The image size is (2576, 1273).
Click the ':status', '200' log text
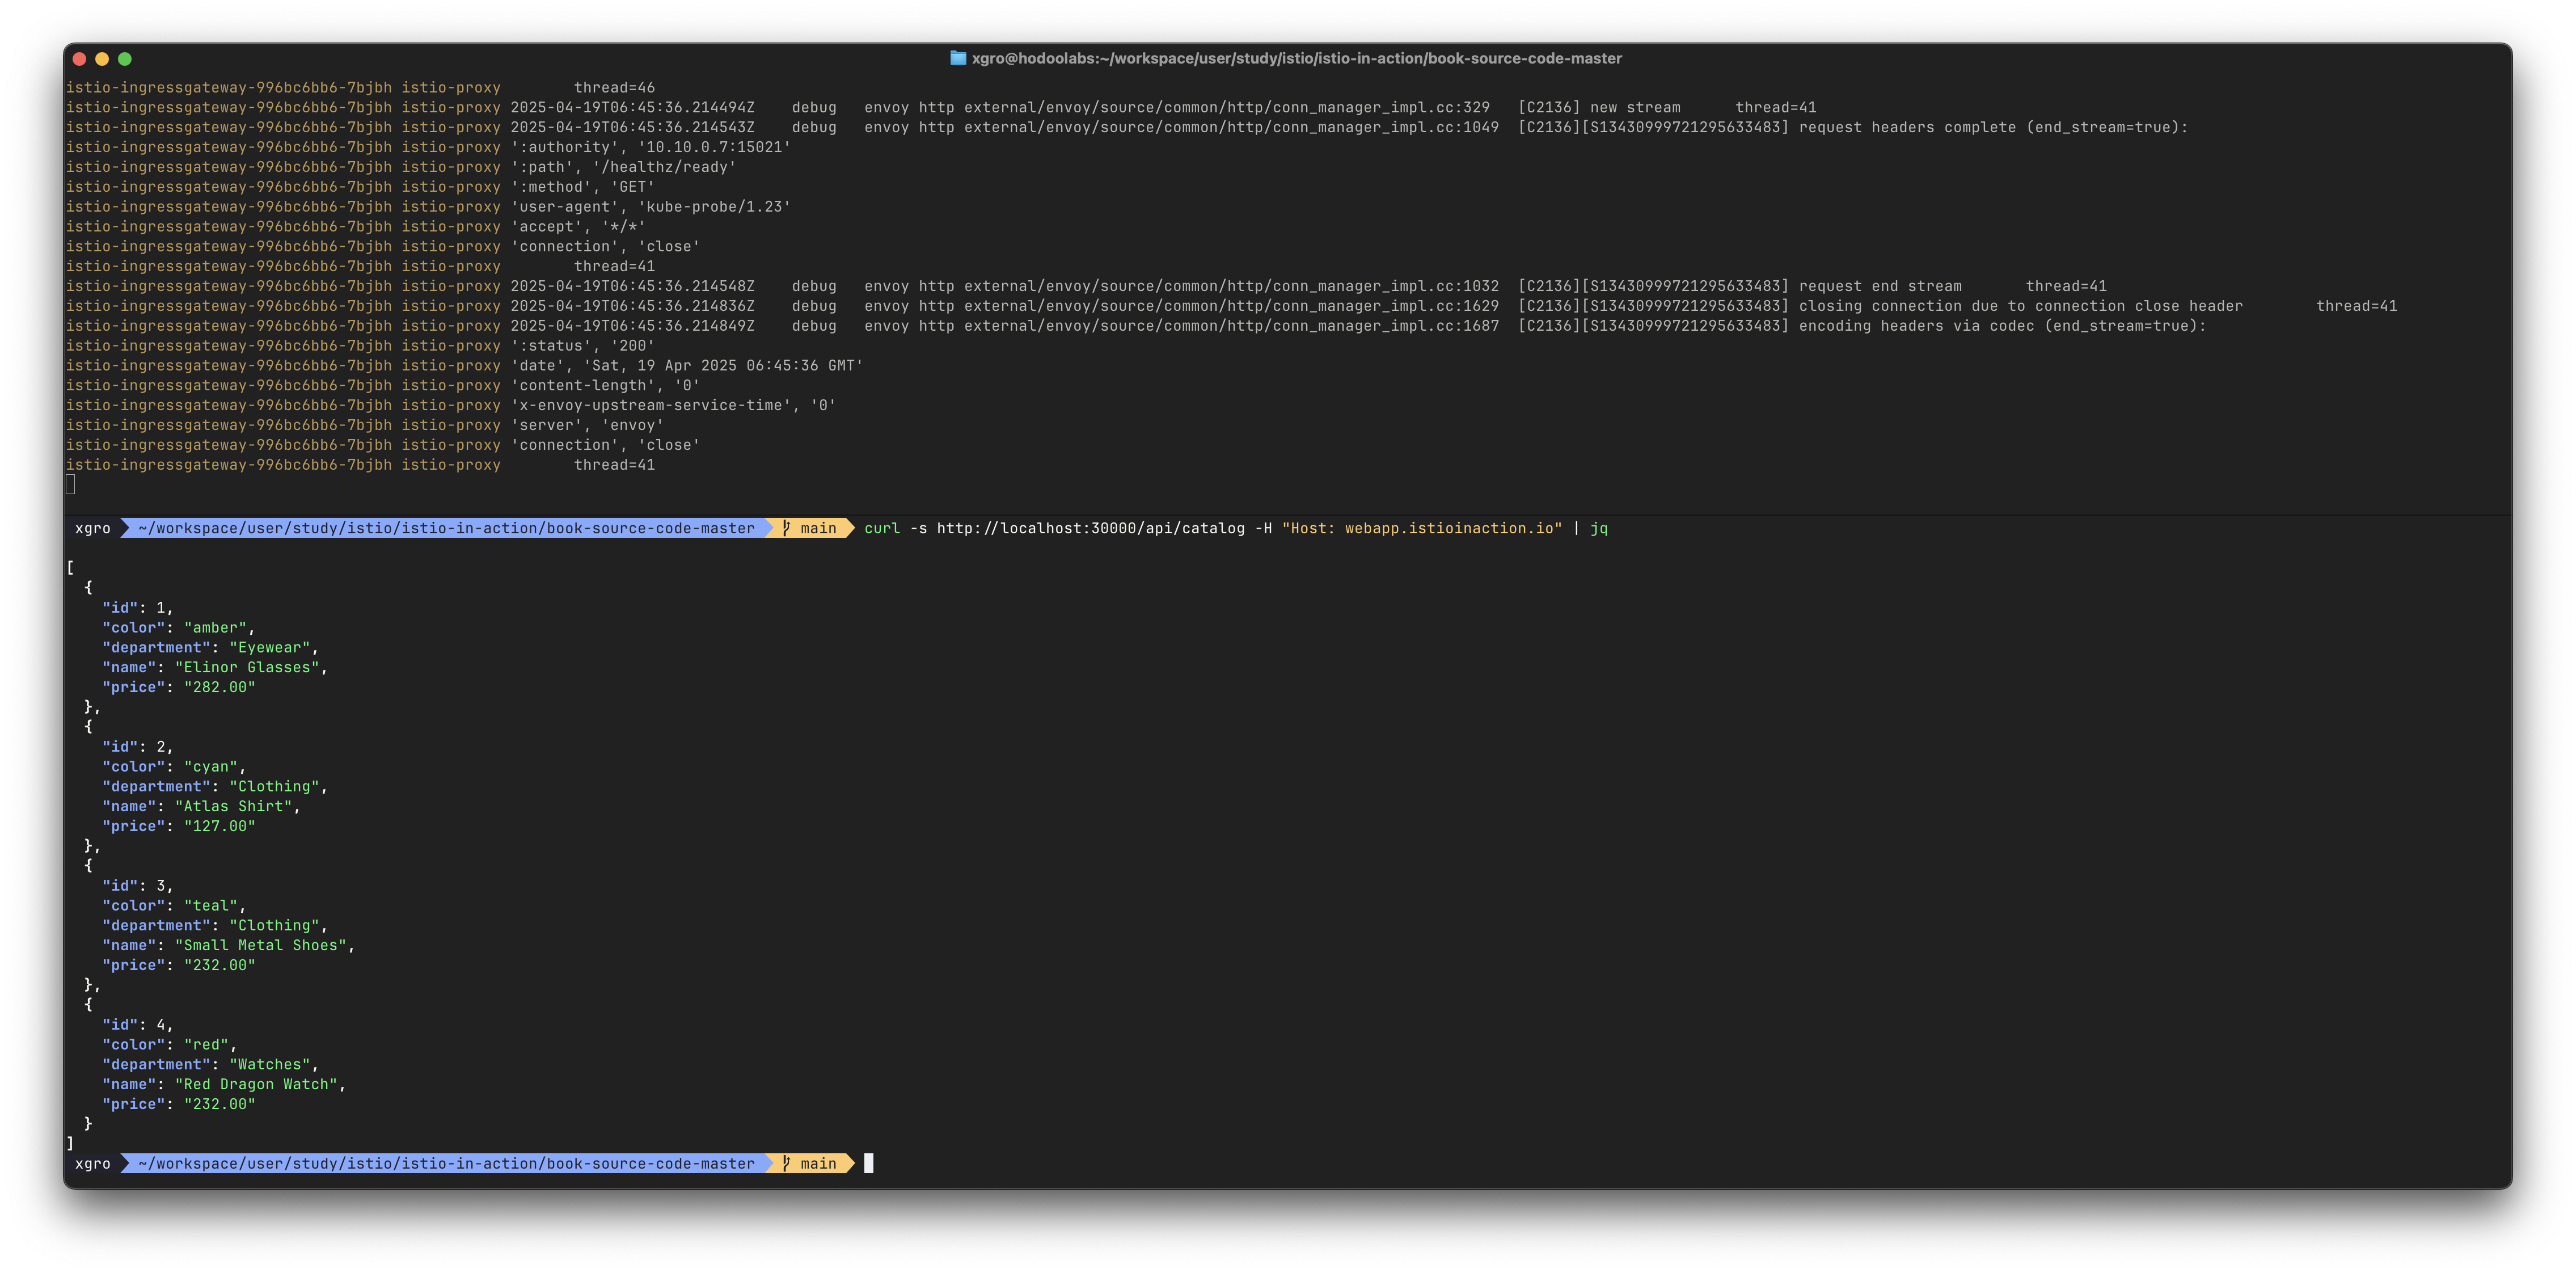click(582, 346)
